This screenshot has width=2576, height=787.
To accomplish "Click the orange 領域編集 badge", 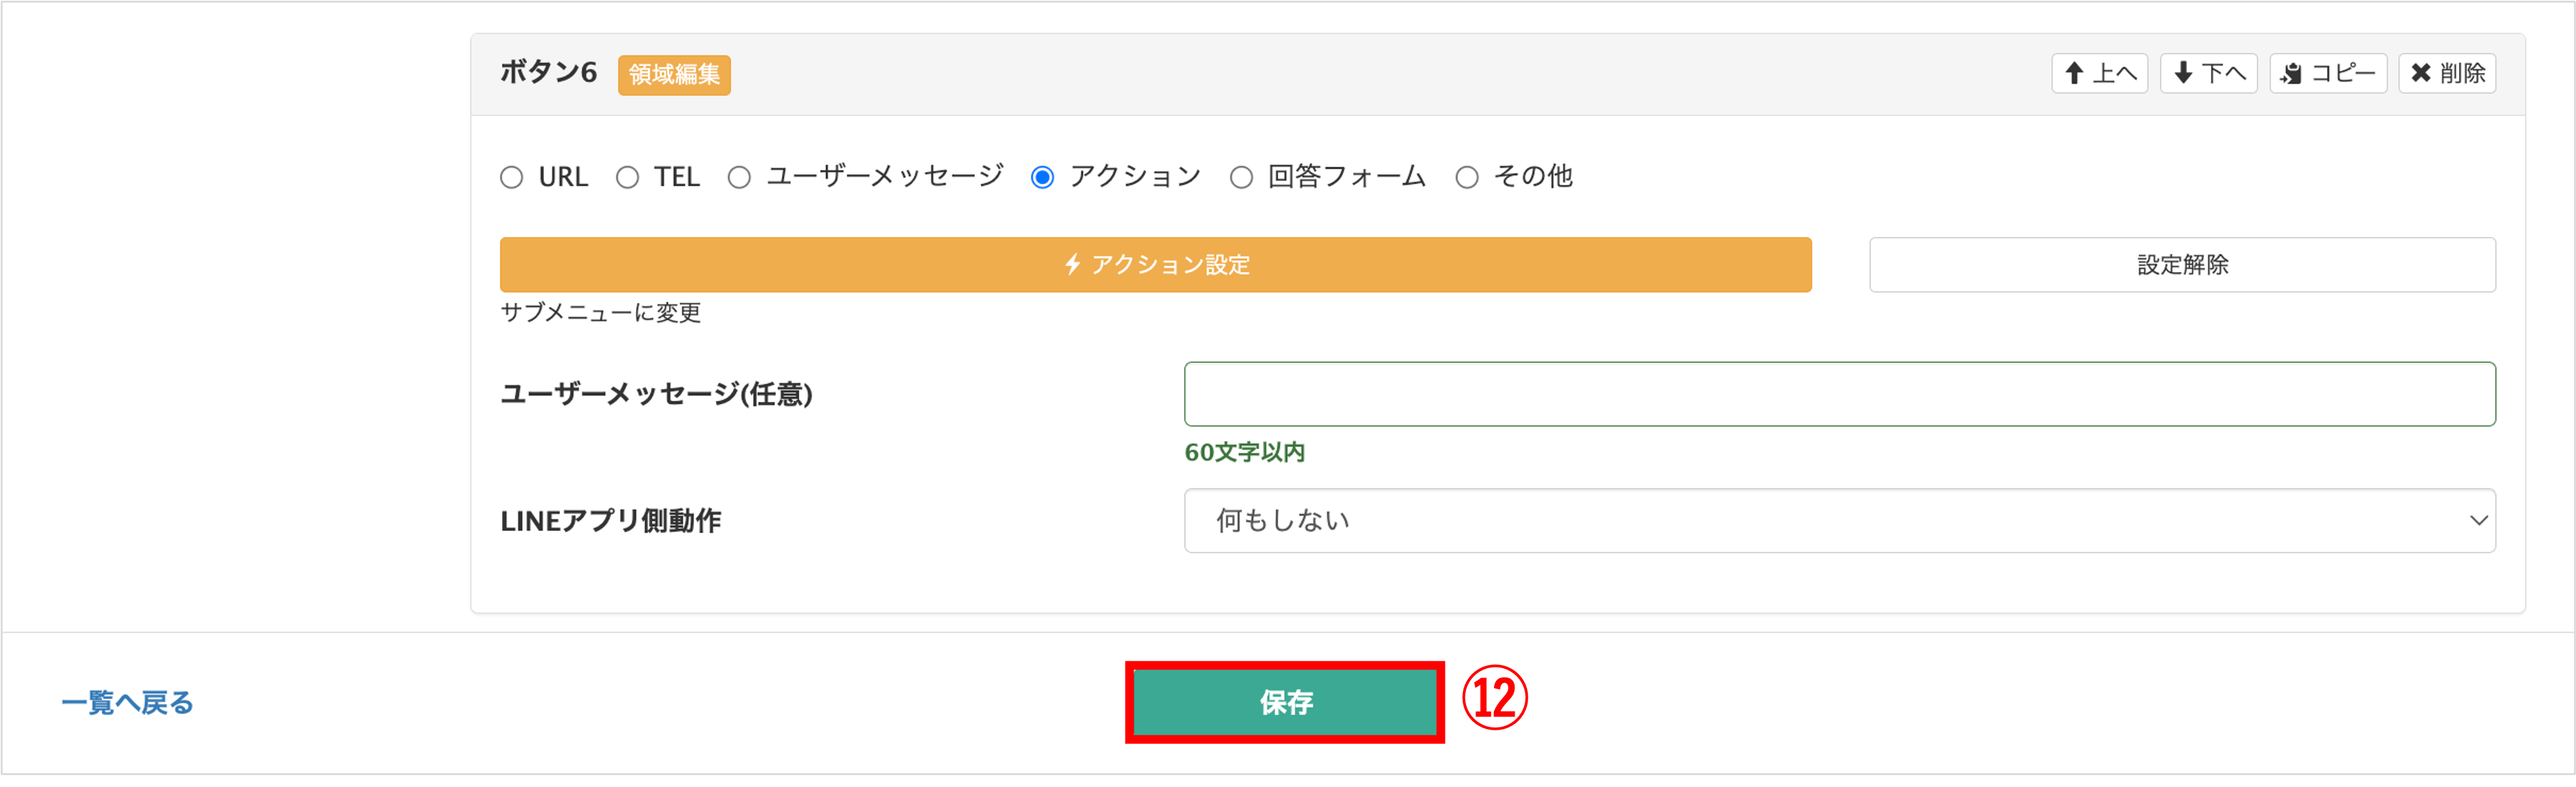I will point(674,75).
